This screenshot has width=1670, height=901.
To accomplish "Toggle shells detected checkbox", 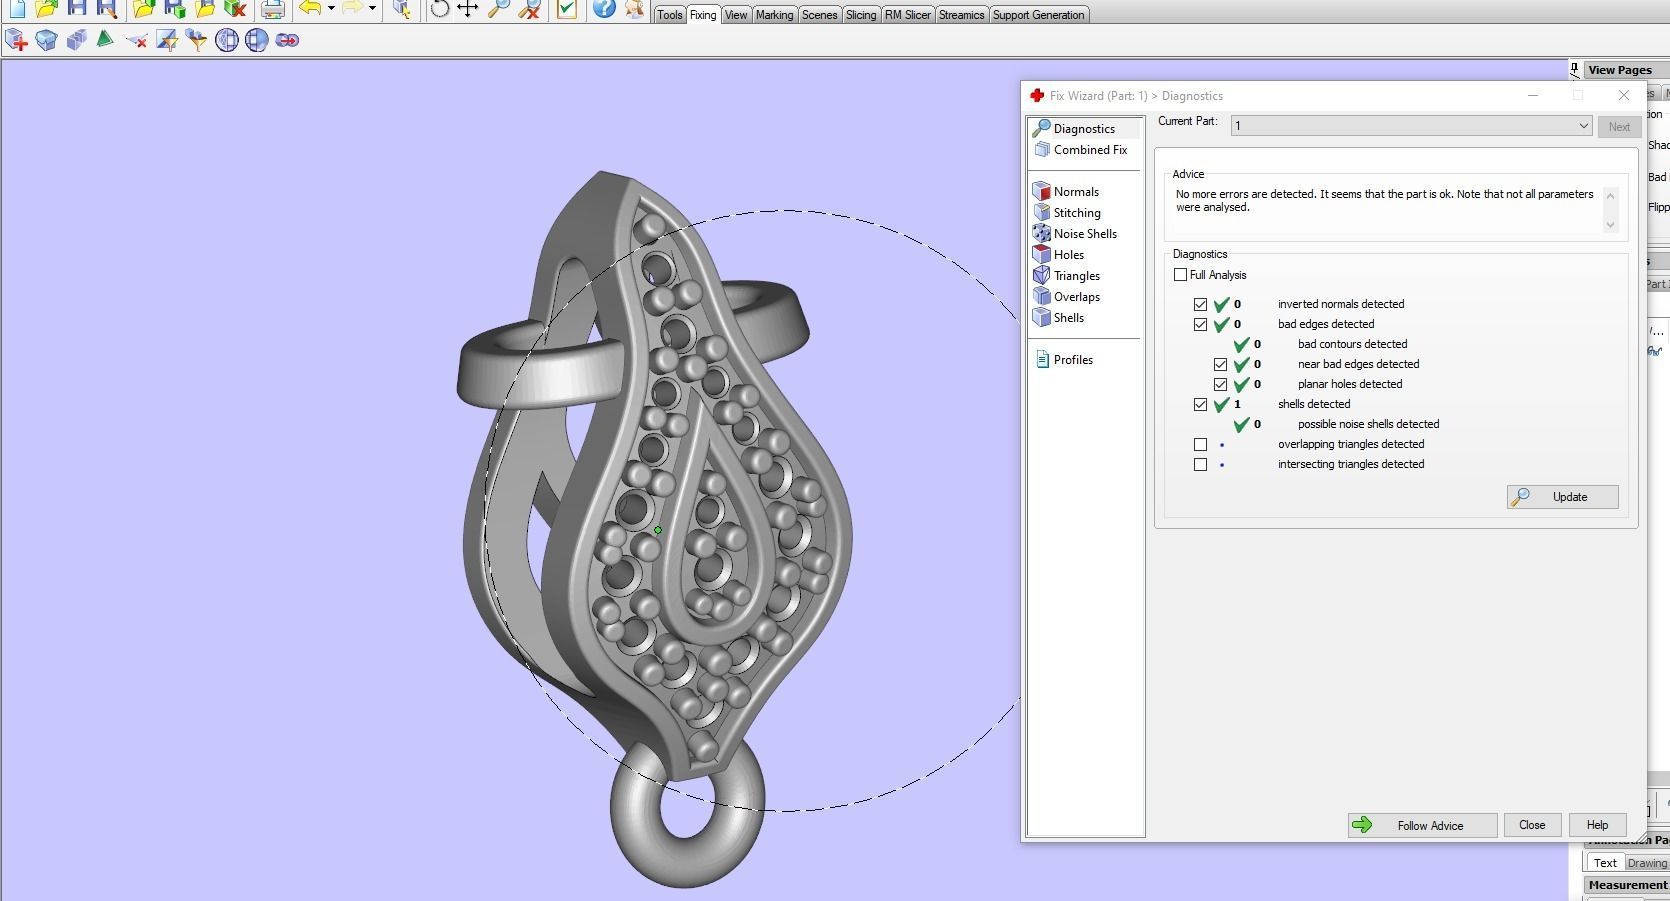I will tap(1201, 404).
